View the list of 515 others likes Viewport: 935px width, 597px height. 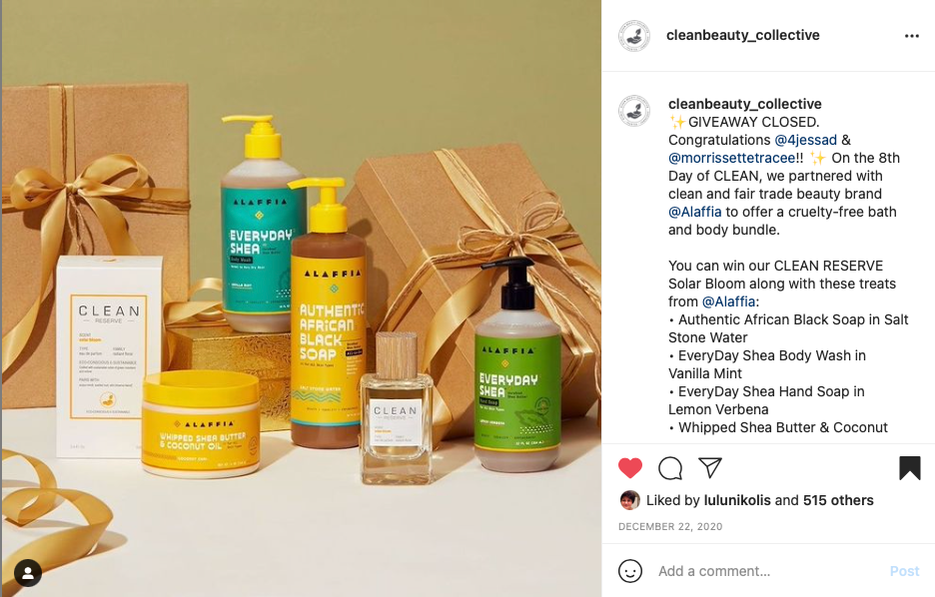click(x=838, y=500)
